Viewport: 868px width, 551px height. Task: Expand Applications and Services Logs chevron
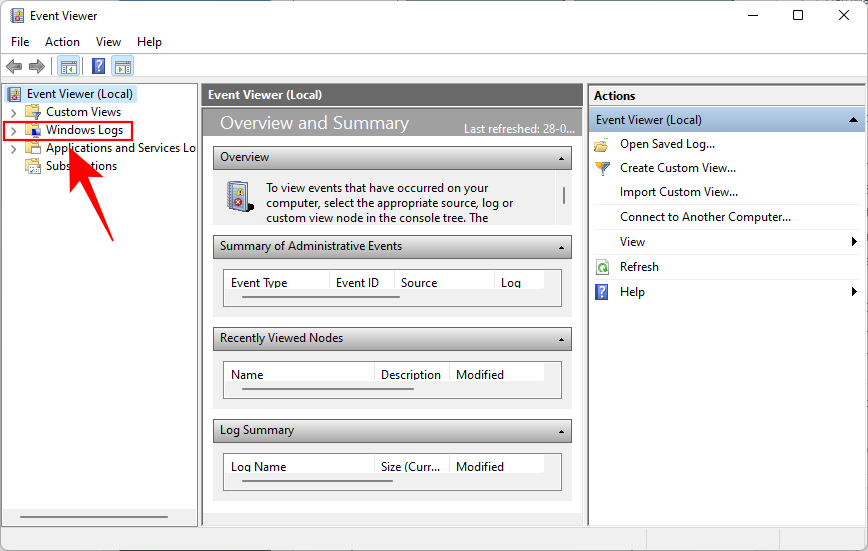(13, 149)
